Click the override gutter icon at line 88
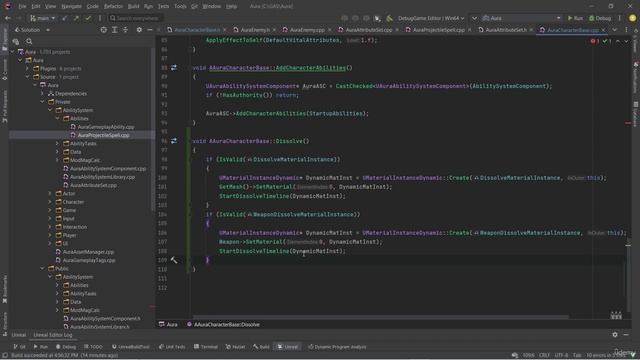Viewport: 640px width, 360px height. [x=174, y=68]
